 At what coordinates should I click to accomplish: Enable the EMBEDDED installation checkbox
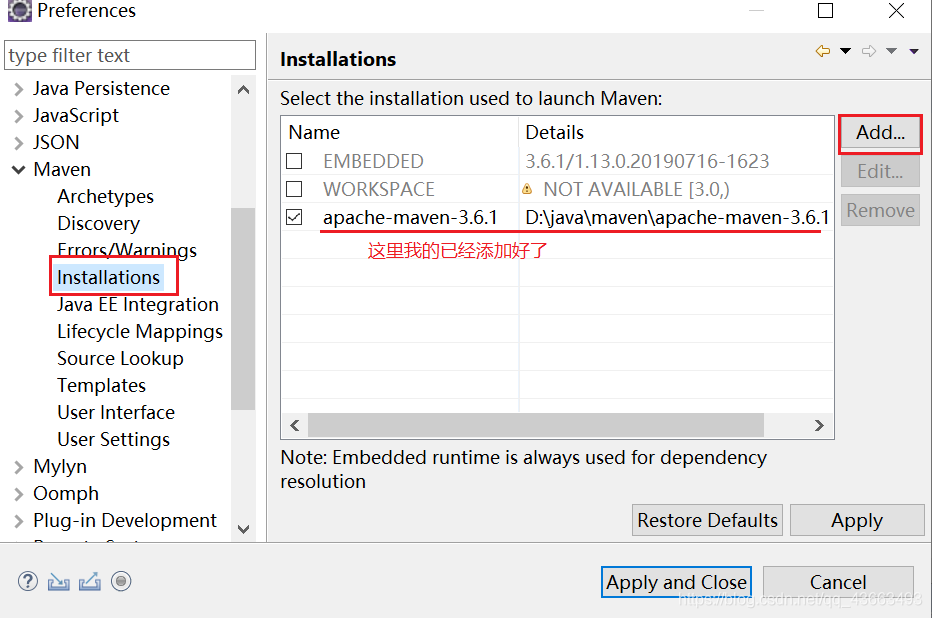click(294, 161)
